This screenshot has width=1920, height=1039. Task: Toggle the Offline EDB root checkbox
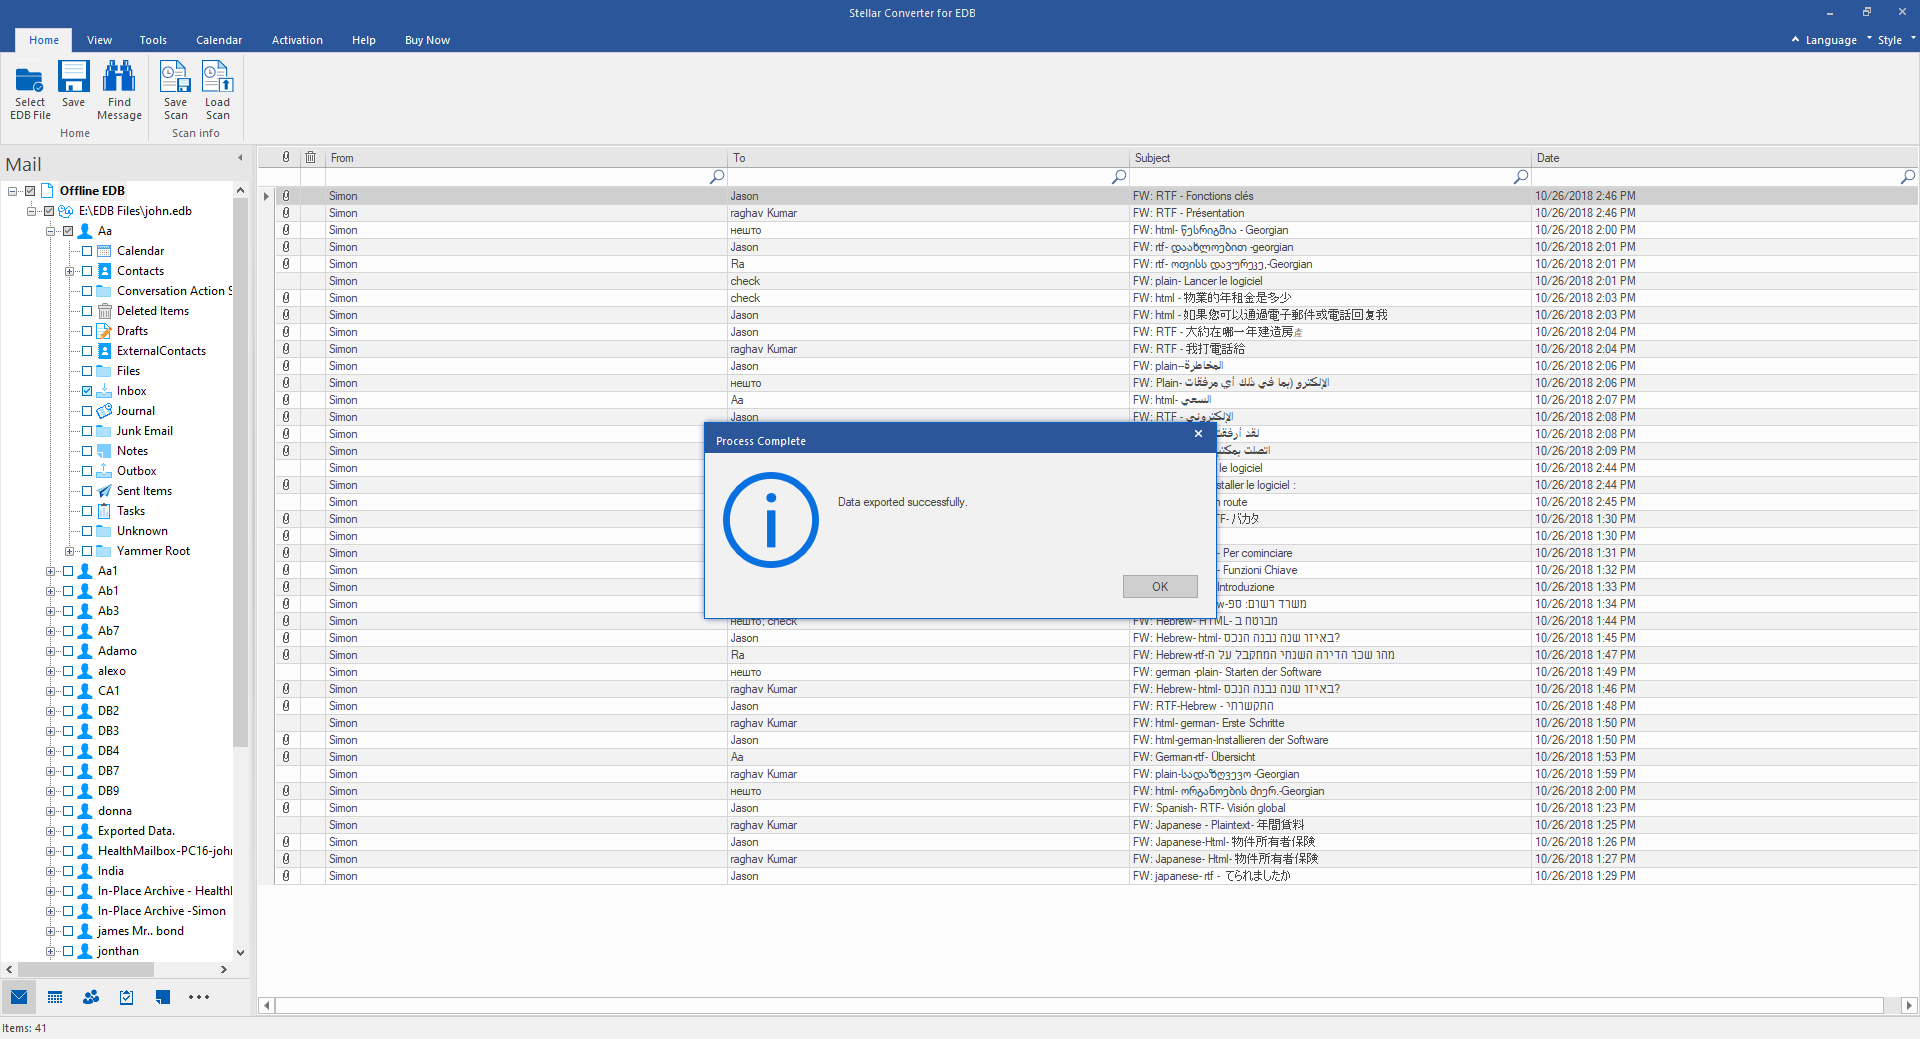click(x=30, y=191)
